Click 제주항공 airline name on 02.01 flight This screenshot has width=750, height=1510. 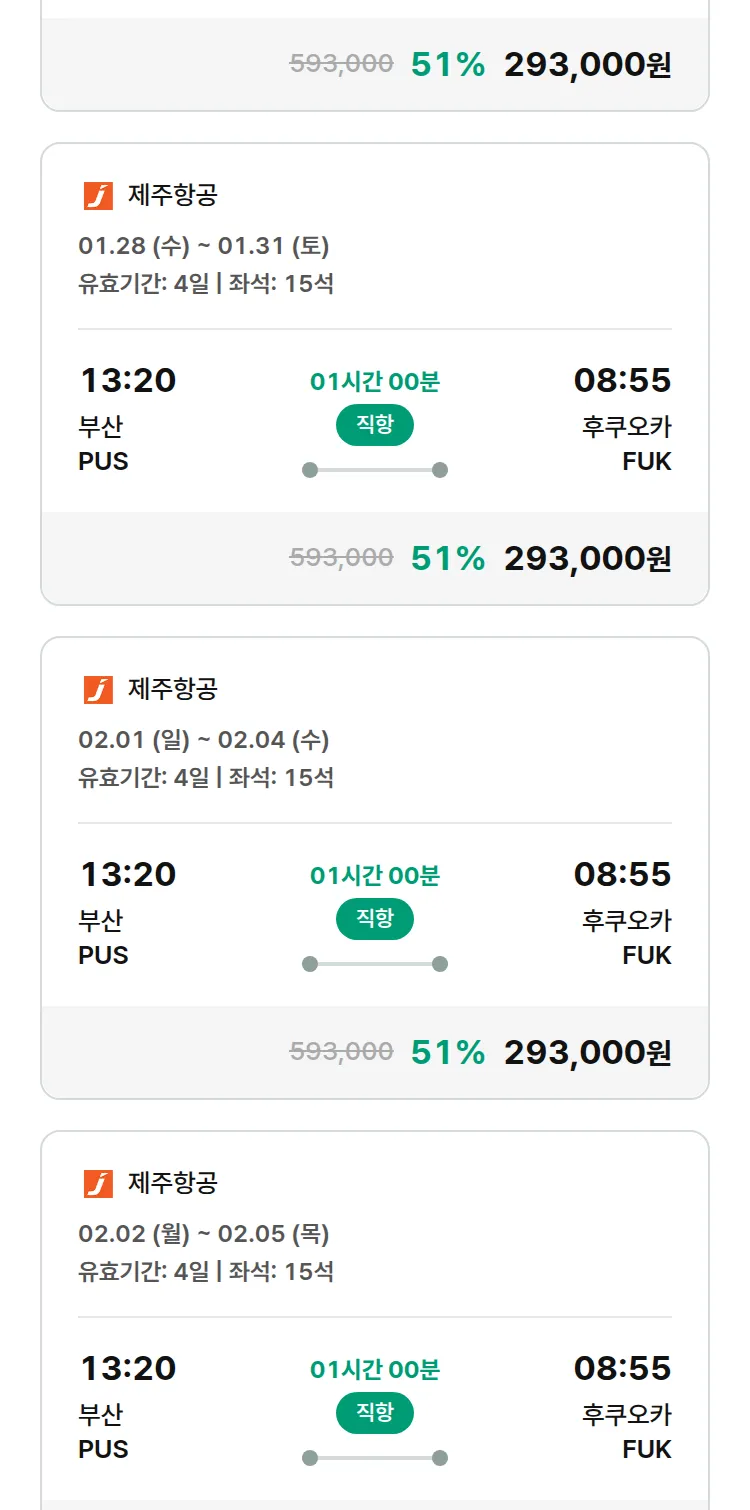[x=172, y=690]
